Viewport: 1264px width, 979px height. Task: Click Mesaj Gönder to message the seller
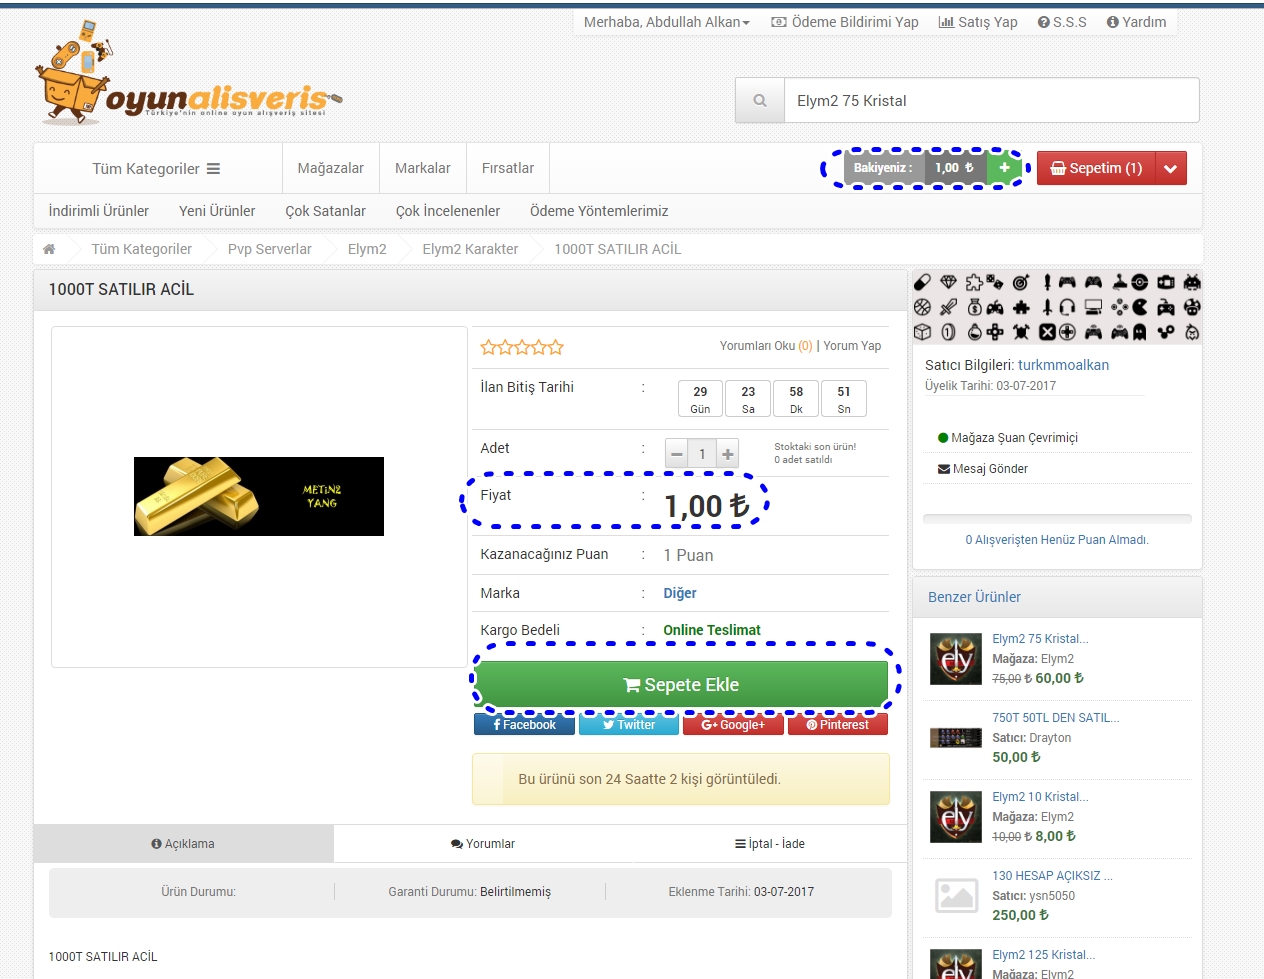point(983,469)
